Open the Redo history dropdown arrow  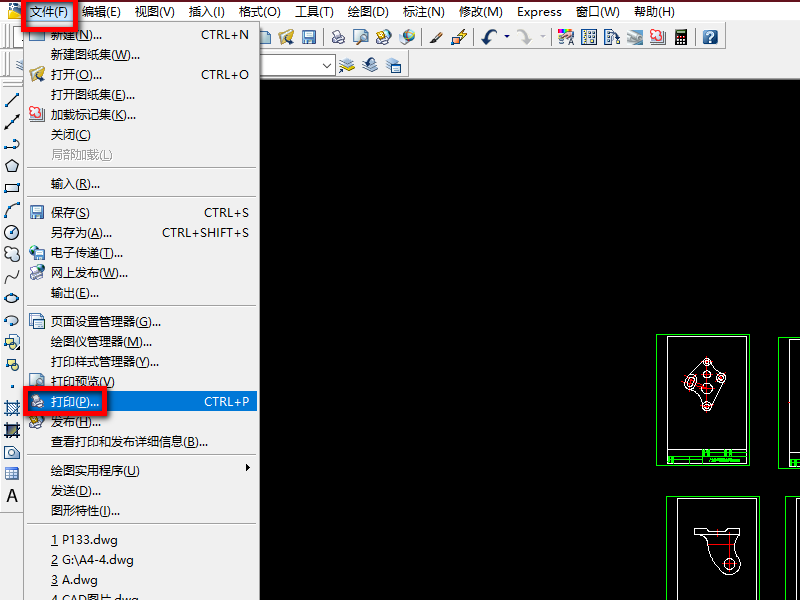point(542,37)
